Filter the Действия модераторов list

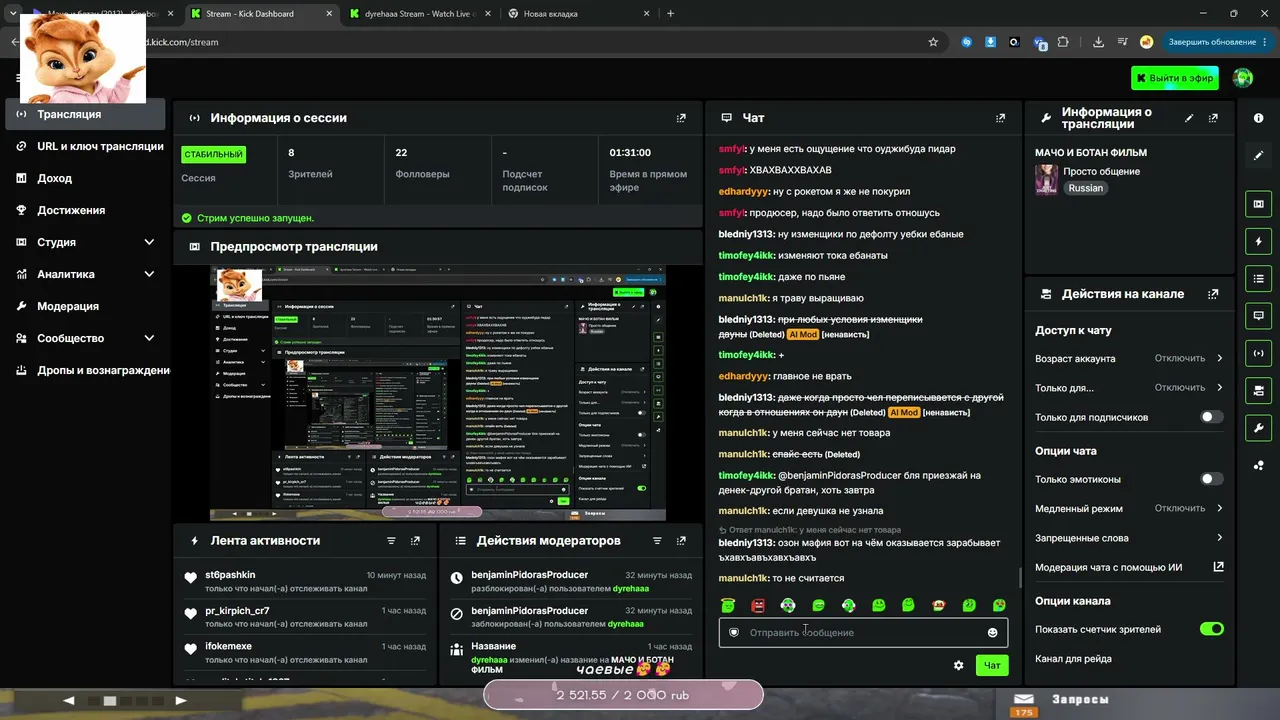coord(657,541)
